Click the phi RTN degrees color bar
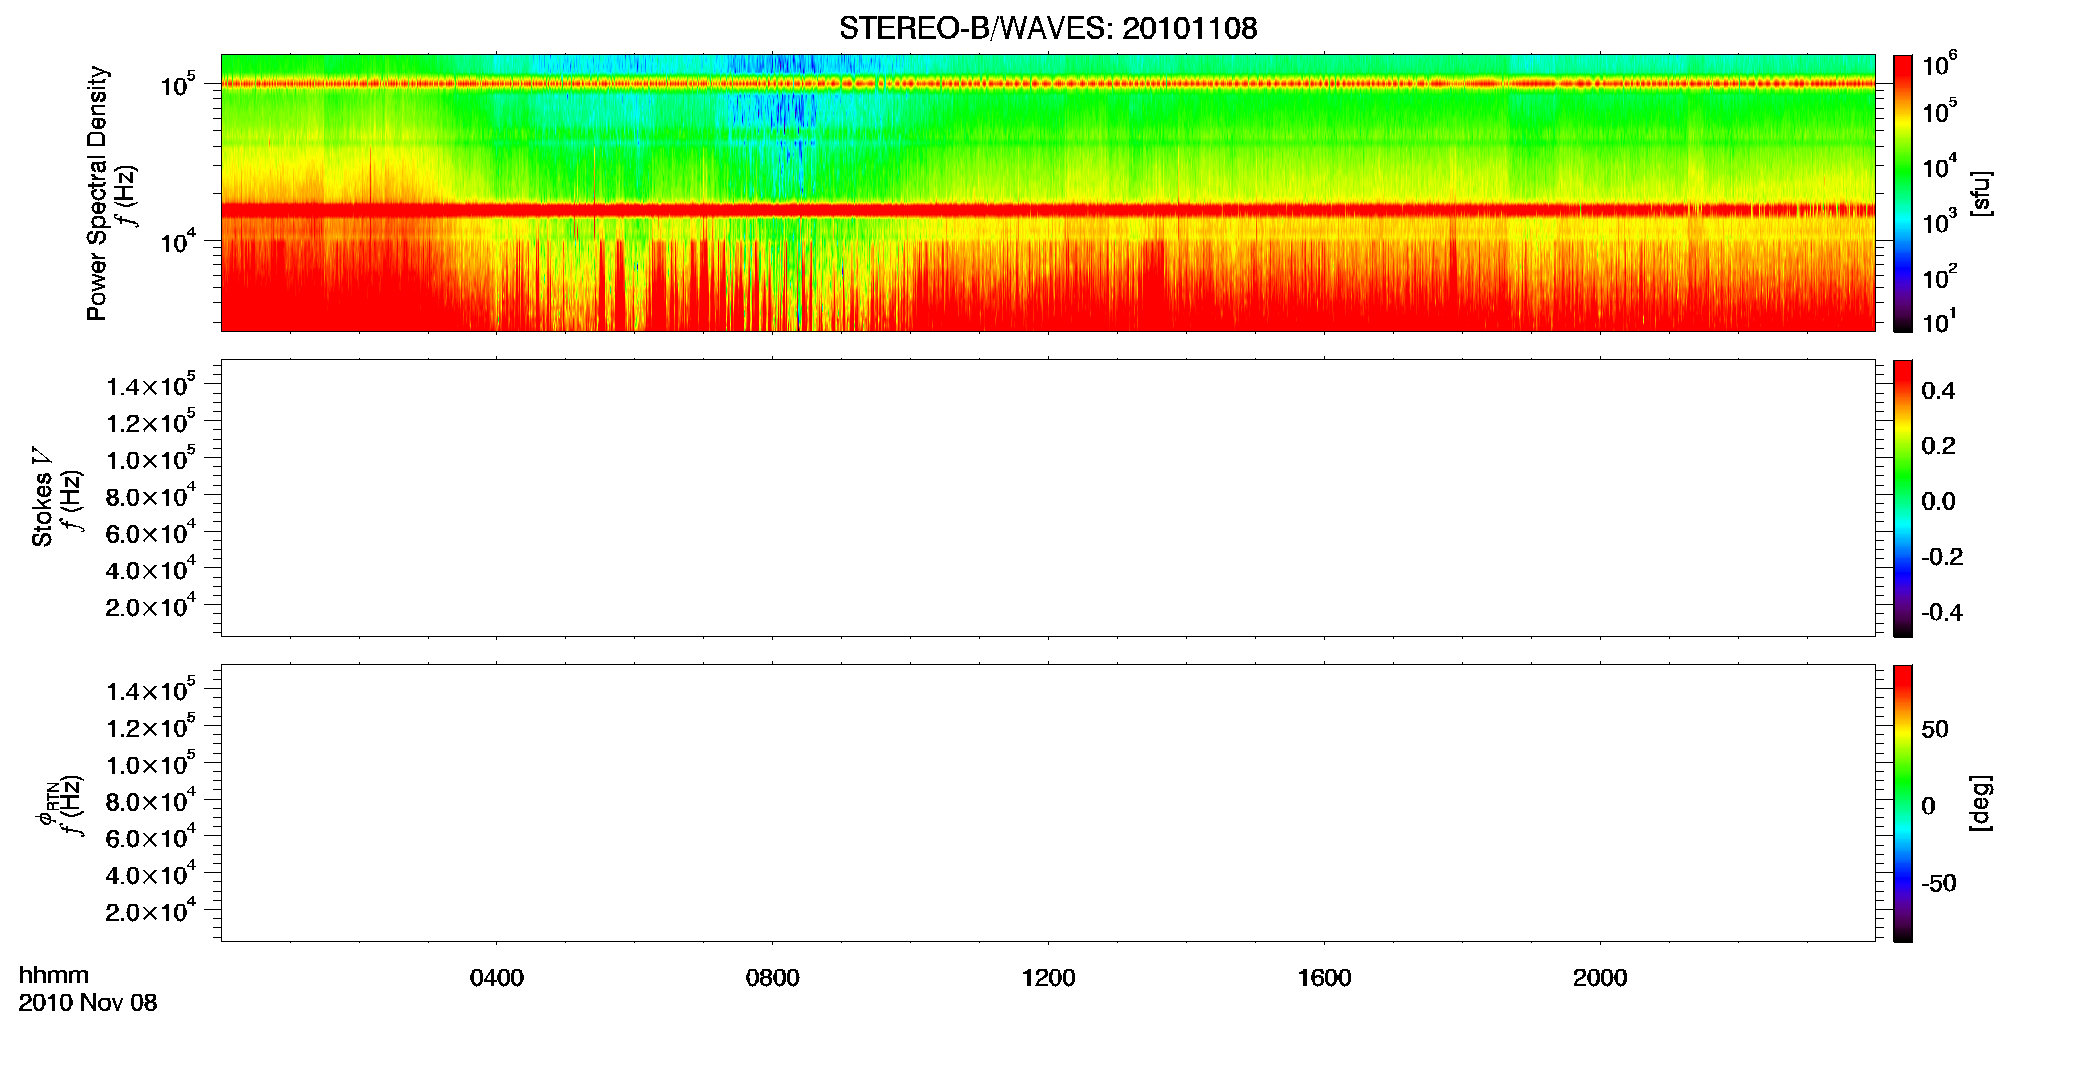This screenshot has height=1080, width=2096. click(1903, 803)
